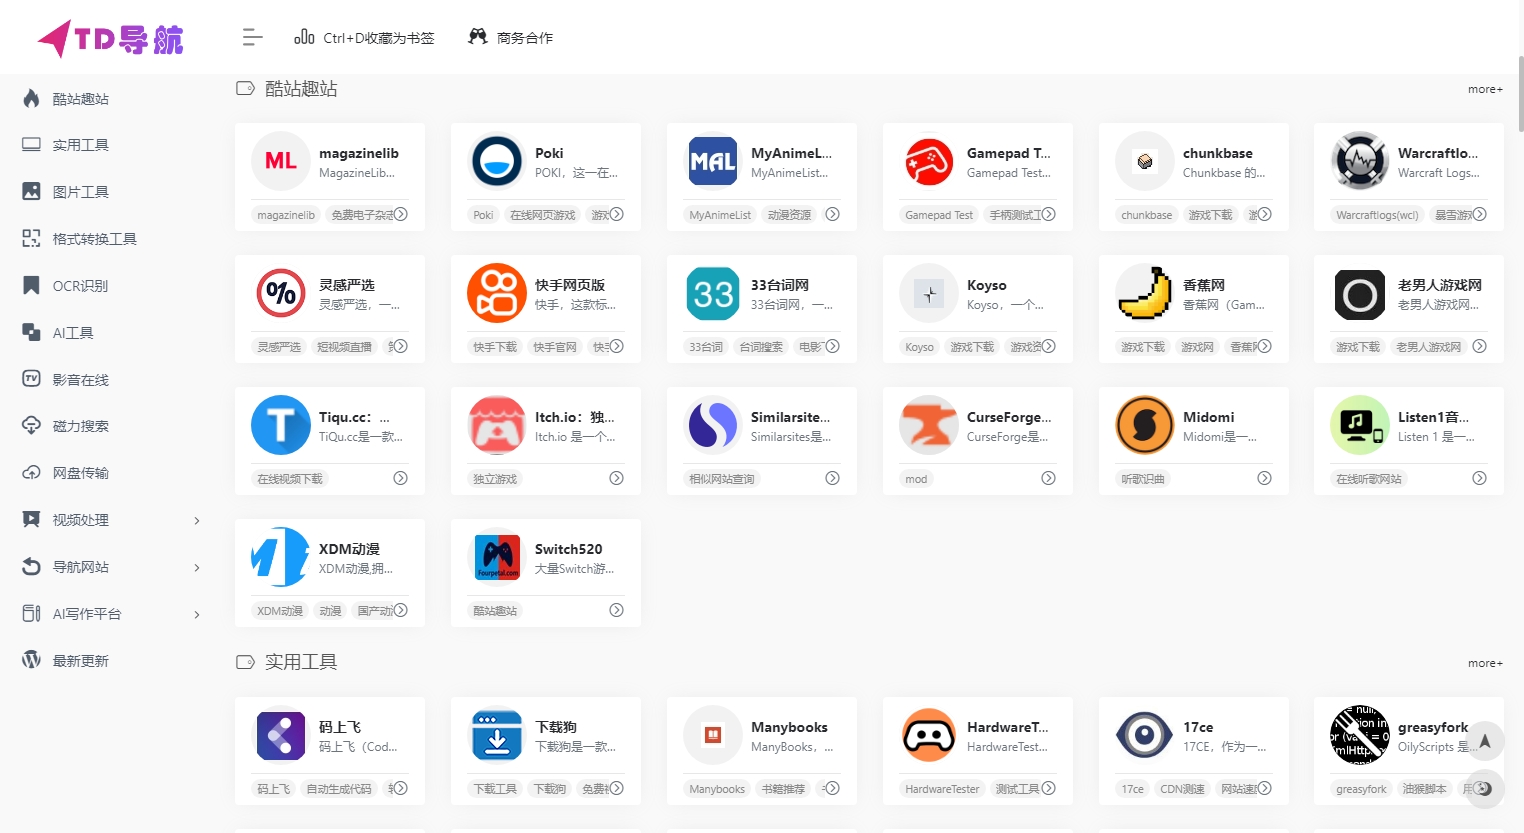Click the page vertical scrollbar
1524x833 pixels.
1521,95
